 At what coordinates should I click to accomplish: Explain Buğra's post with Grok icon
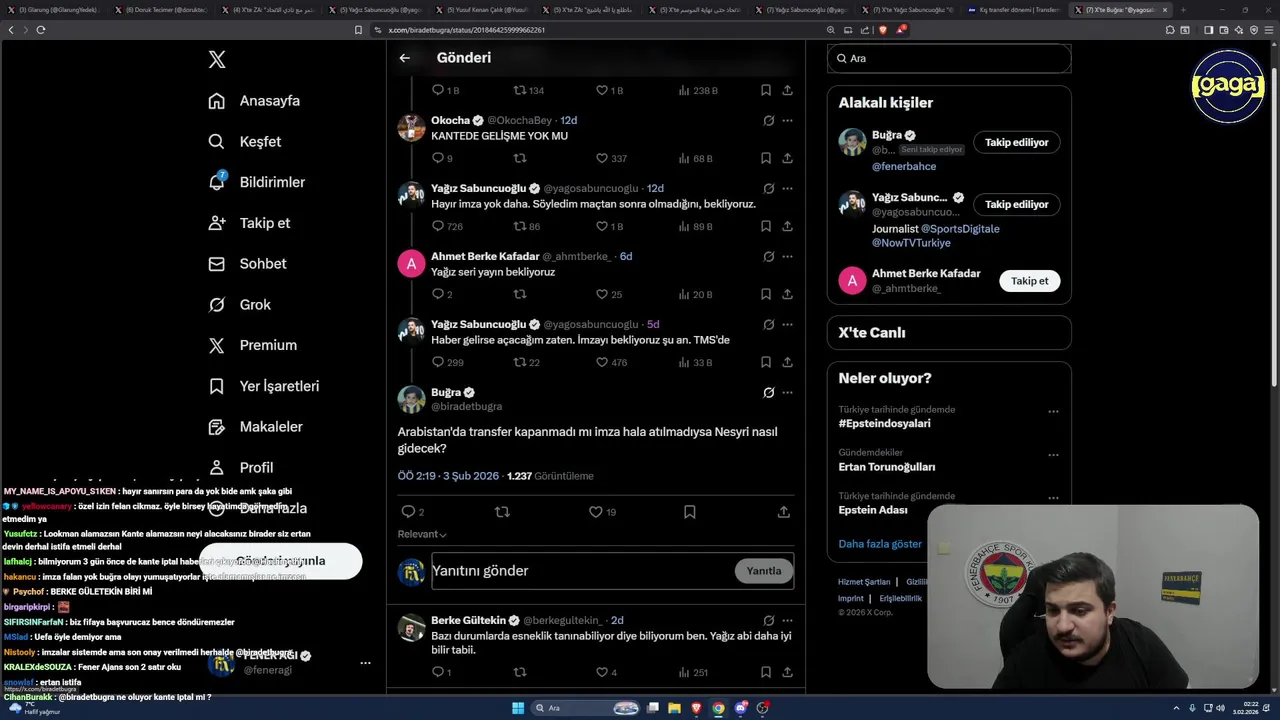769,392
